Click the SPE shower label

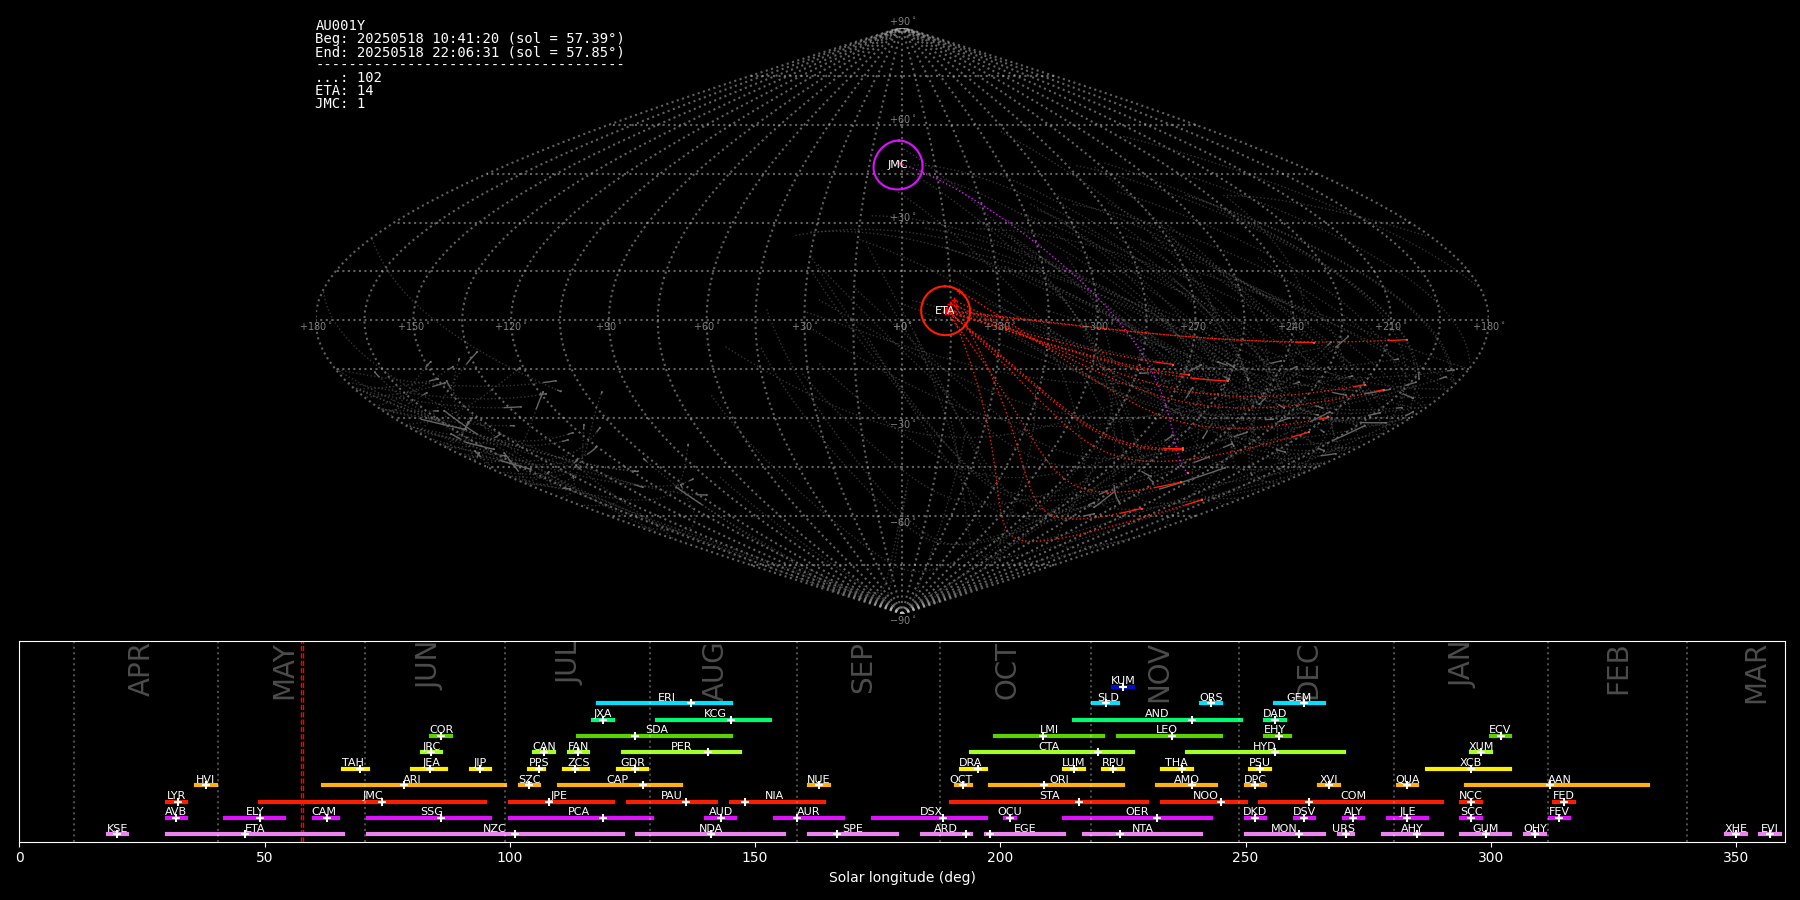coord(852,829)
